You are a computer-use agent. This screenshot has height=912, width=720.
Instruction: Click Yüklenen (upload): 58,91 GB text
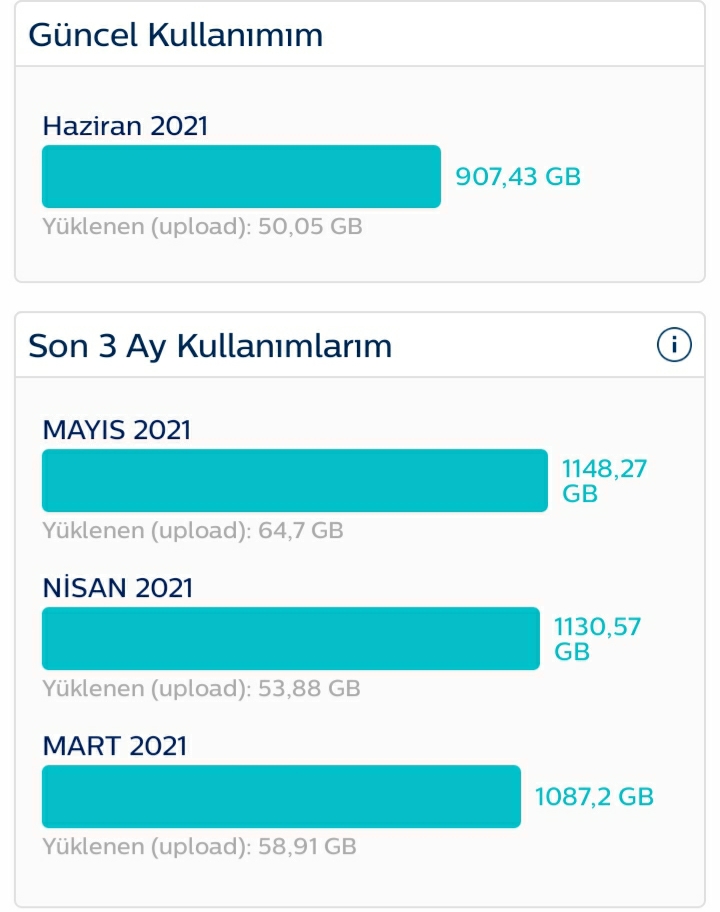click(199, 847)
